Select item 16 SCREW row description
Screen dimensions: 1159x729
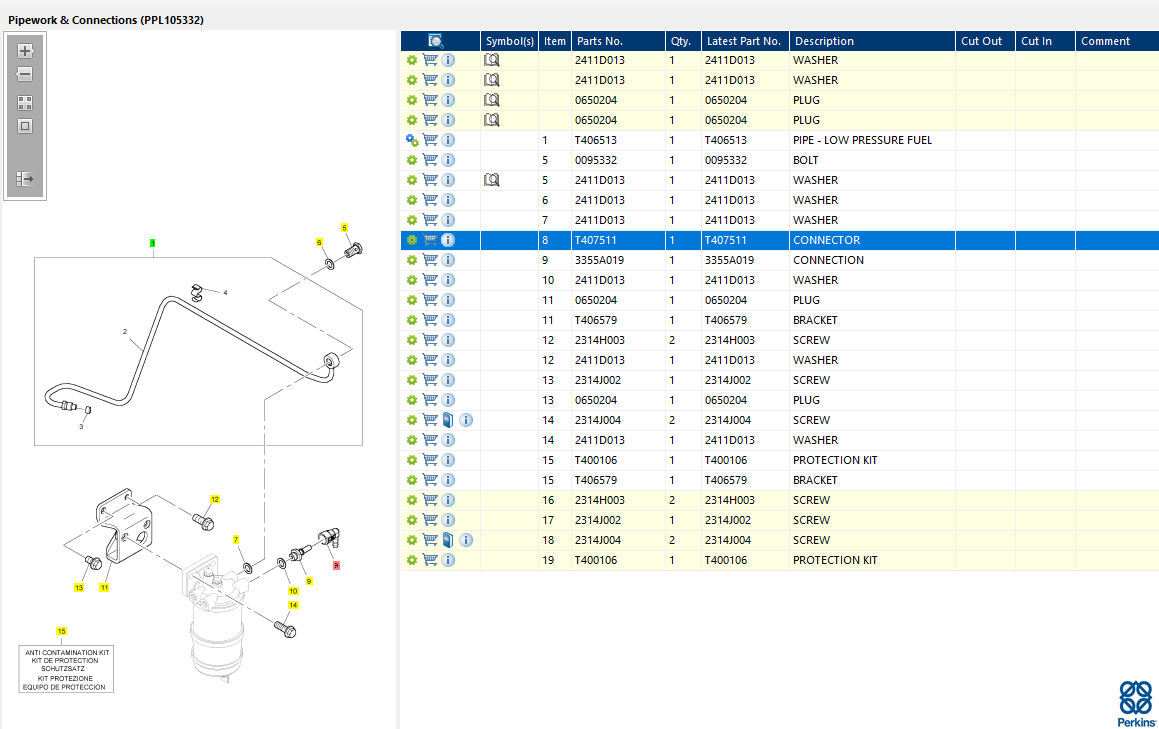(x=812, y=500)
